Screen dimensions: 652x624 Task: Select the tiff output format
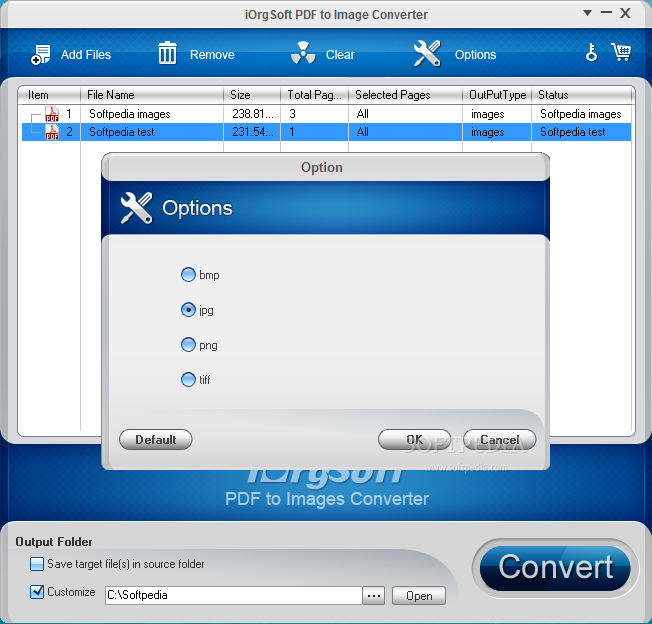pos(188,379)
